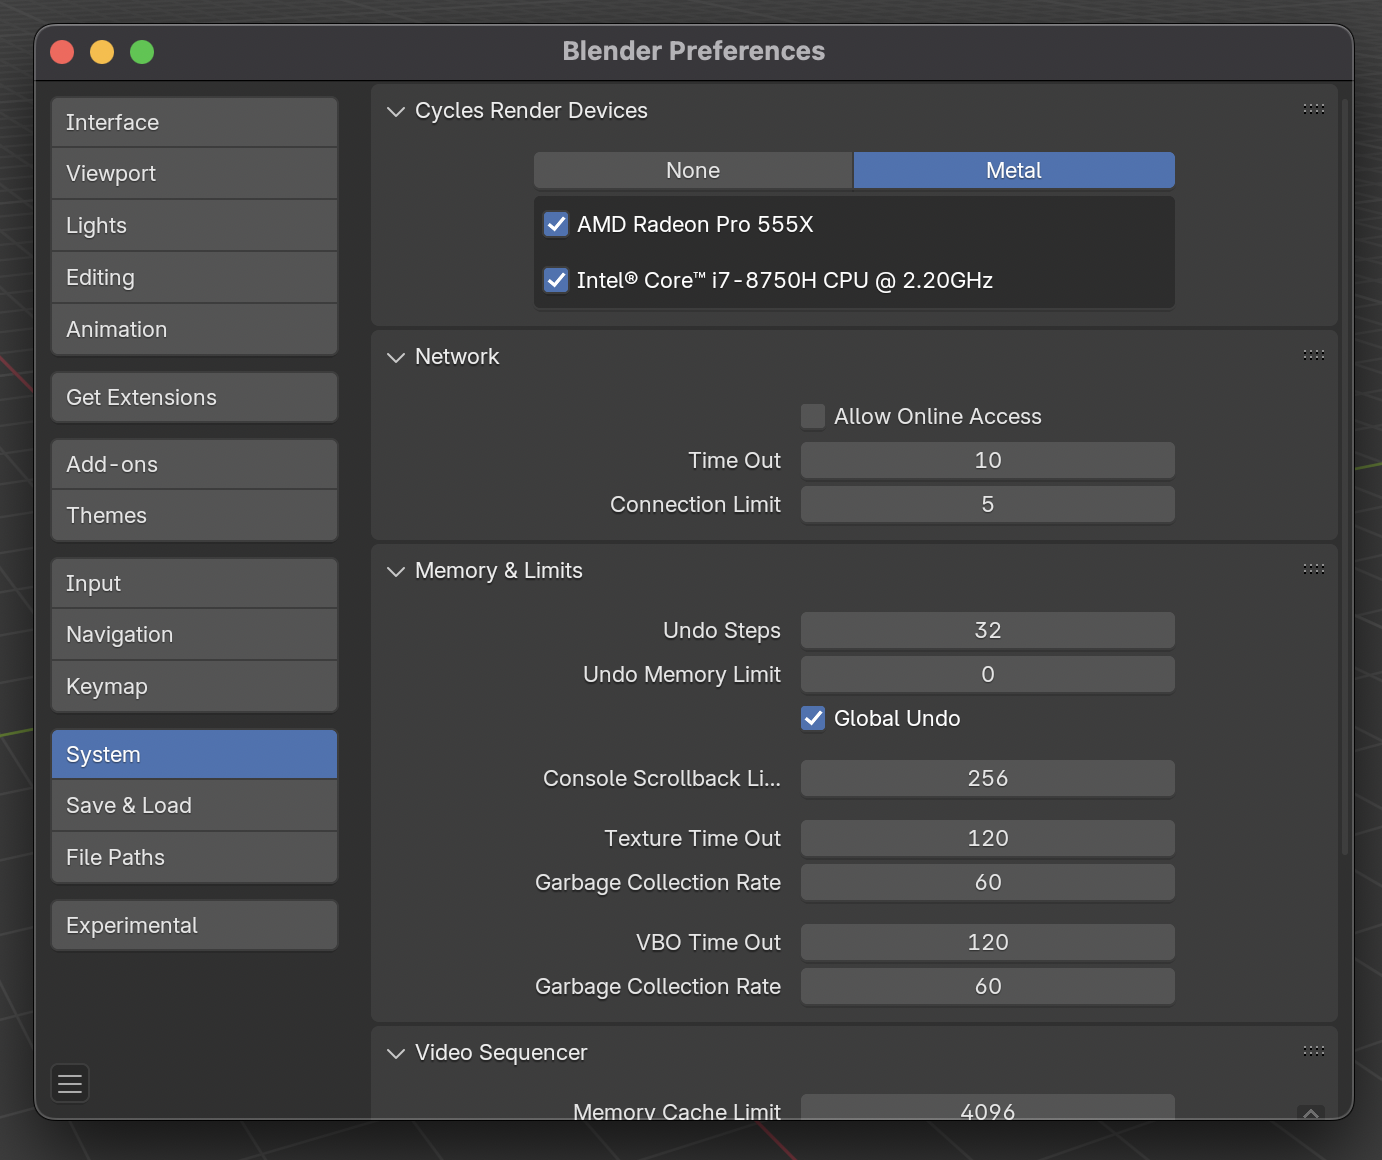Toggle the Intel Core i7-8750H CPU device
Screen dimensions: 1382x1160
click(556, 280)
